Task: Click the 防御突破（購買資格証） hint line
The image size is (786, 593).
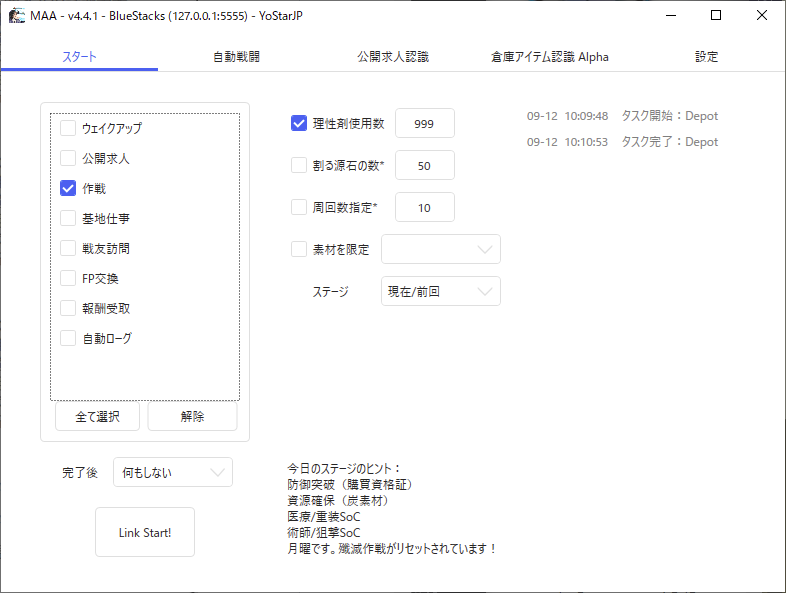Action: tap(350, 485)
